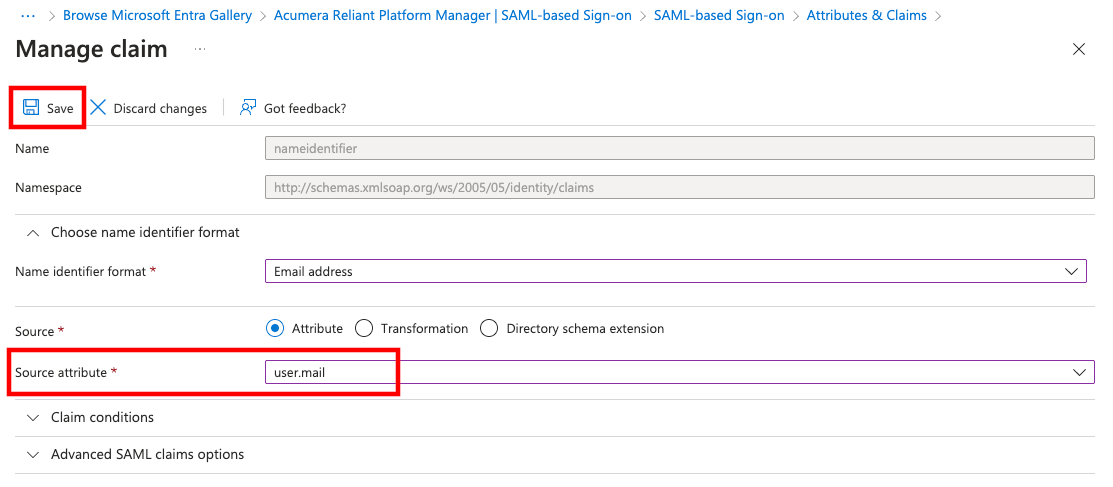Screen dimensions: 1113x487
Task: Select the Attribute source radio button
Action: point(275,328)
